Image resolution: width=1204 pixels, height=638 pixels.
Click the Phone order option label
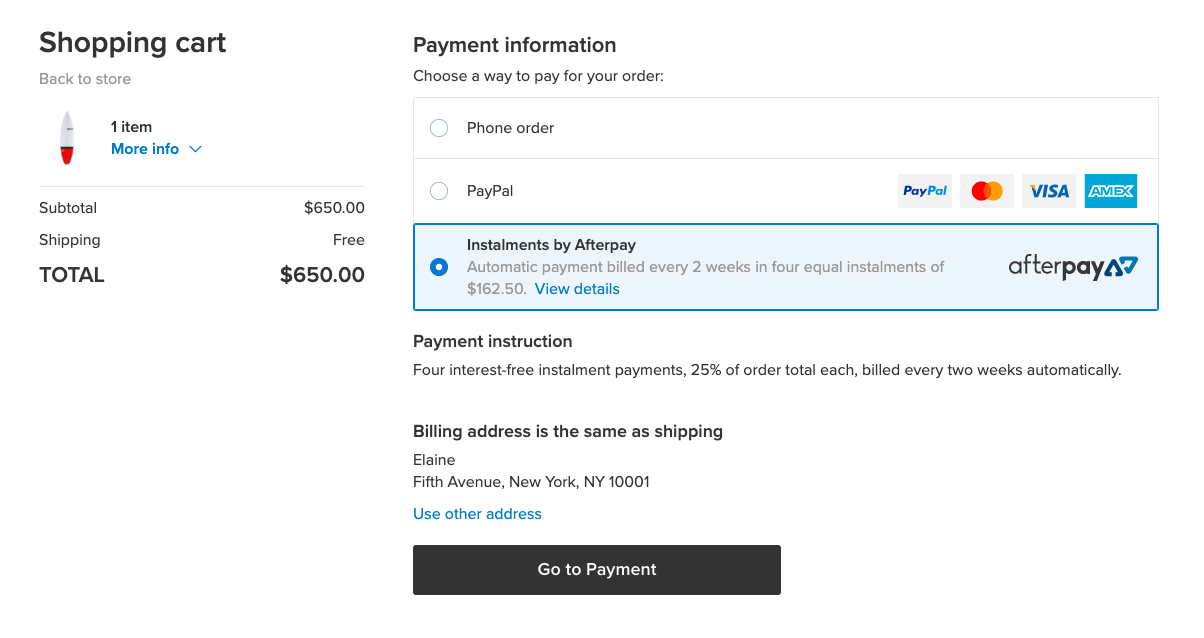click(510, 128)
